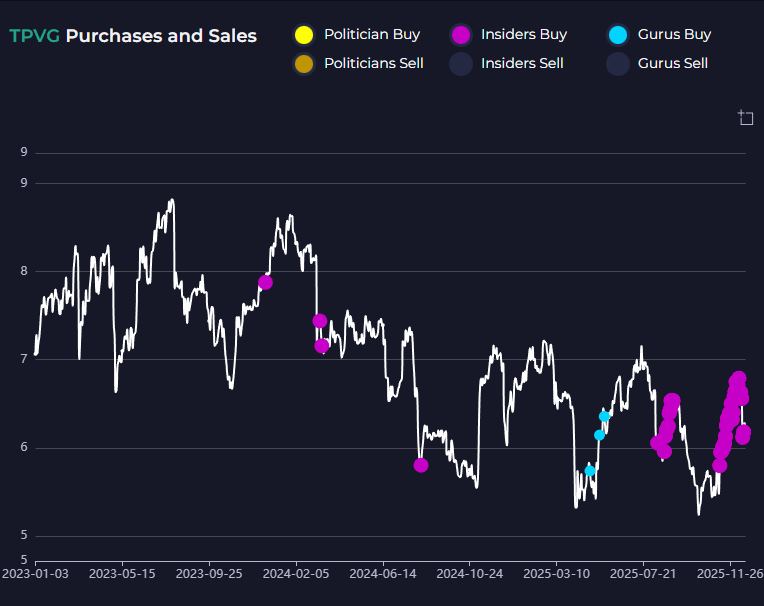Show the Gurus Sell series

coord(618,64)
